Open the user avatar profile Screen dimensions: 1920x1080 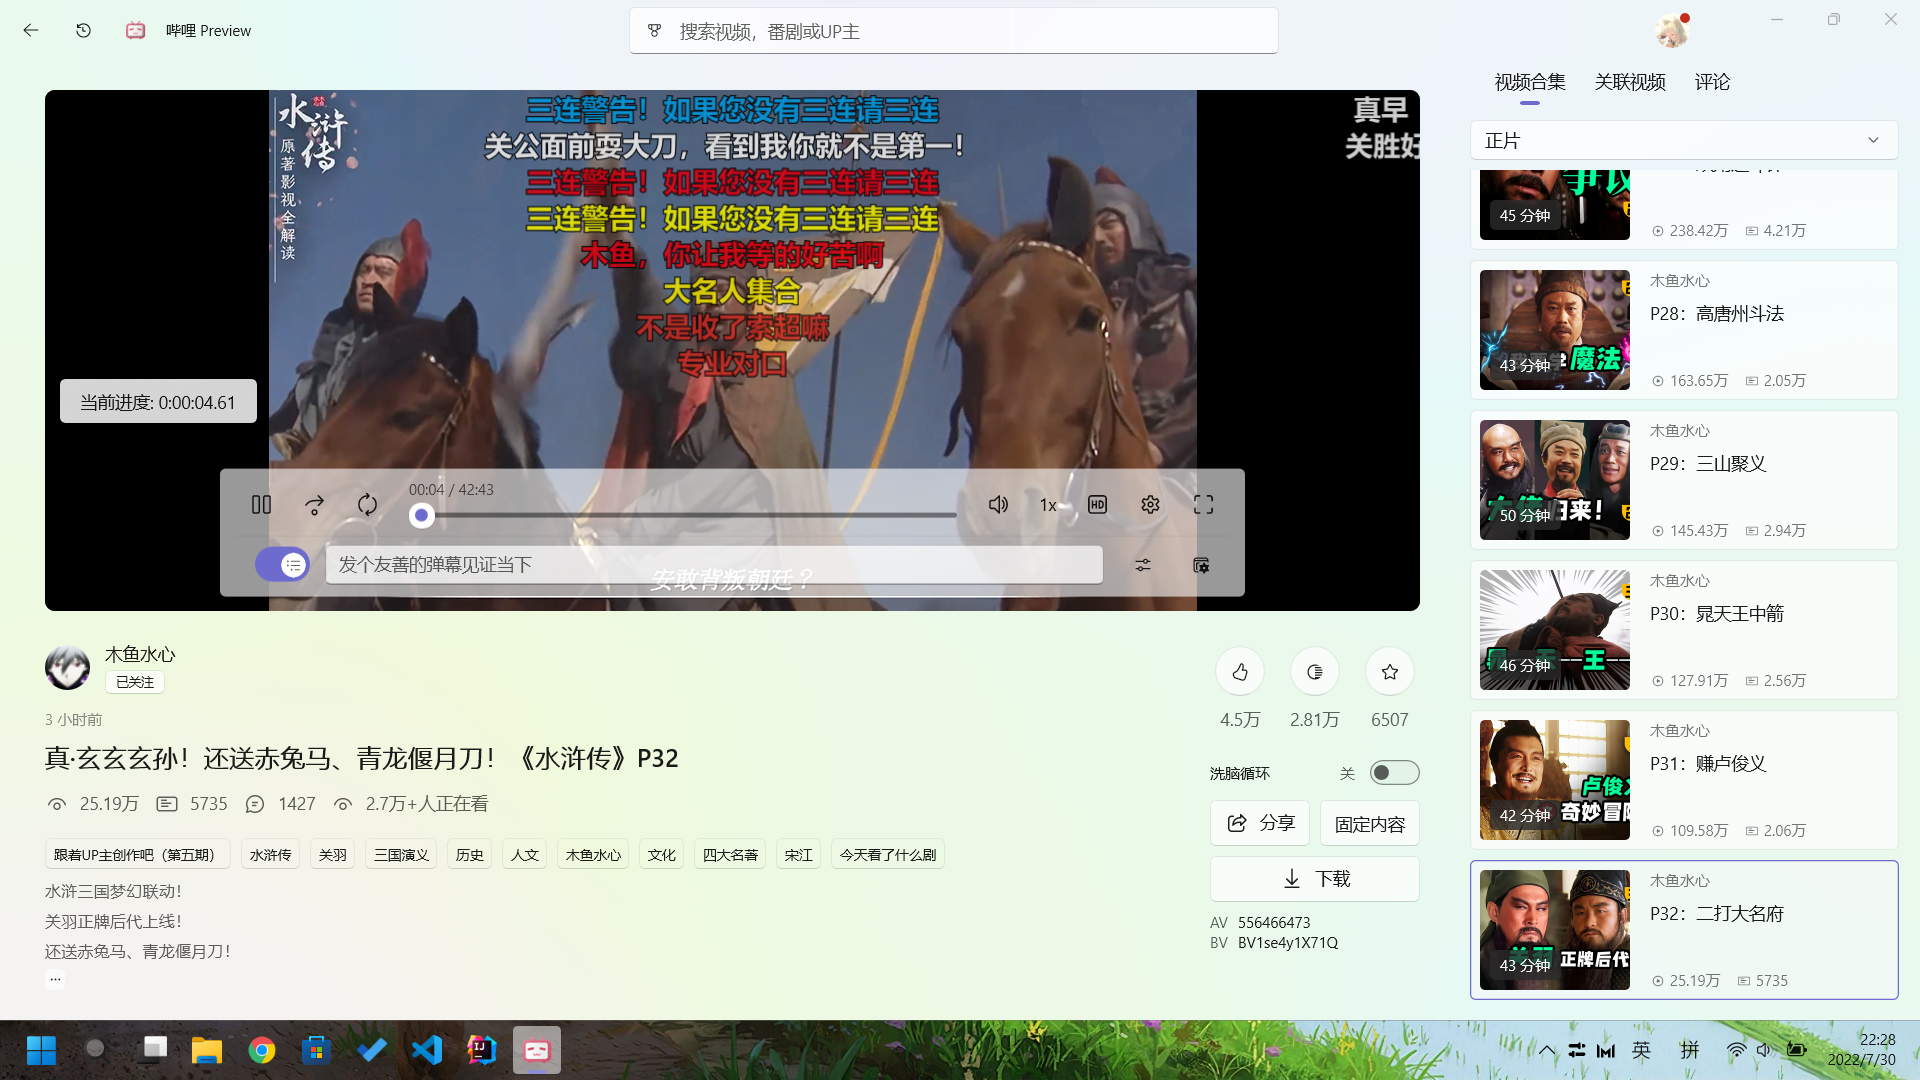pos(1671,31)
